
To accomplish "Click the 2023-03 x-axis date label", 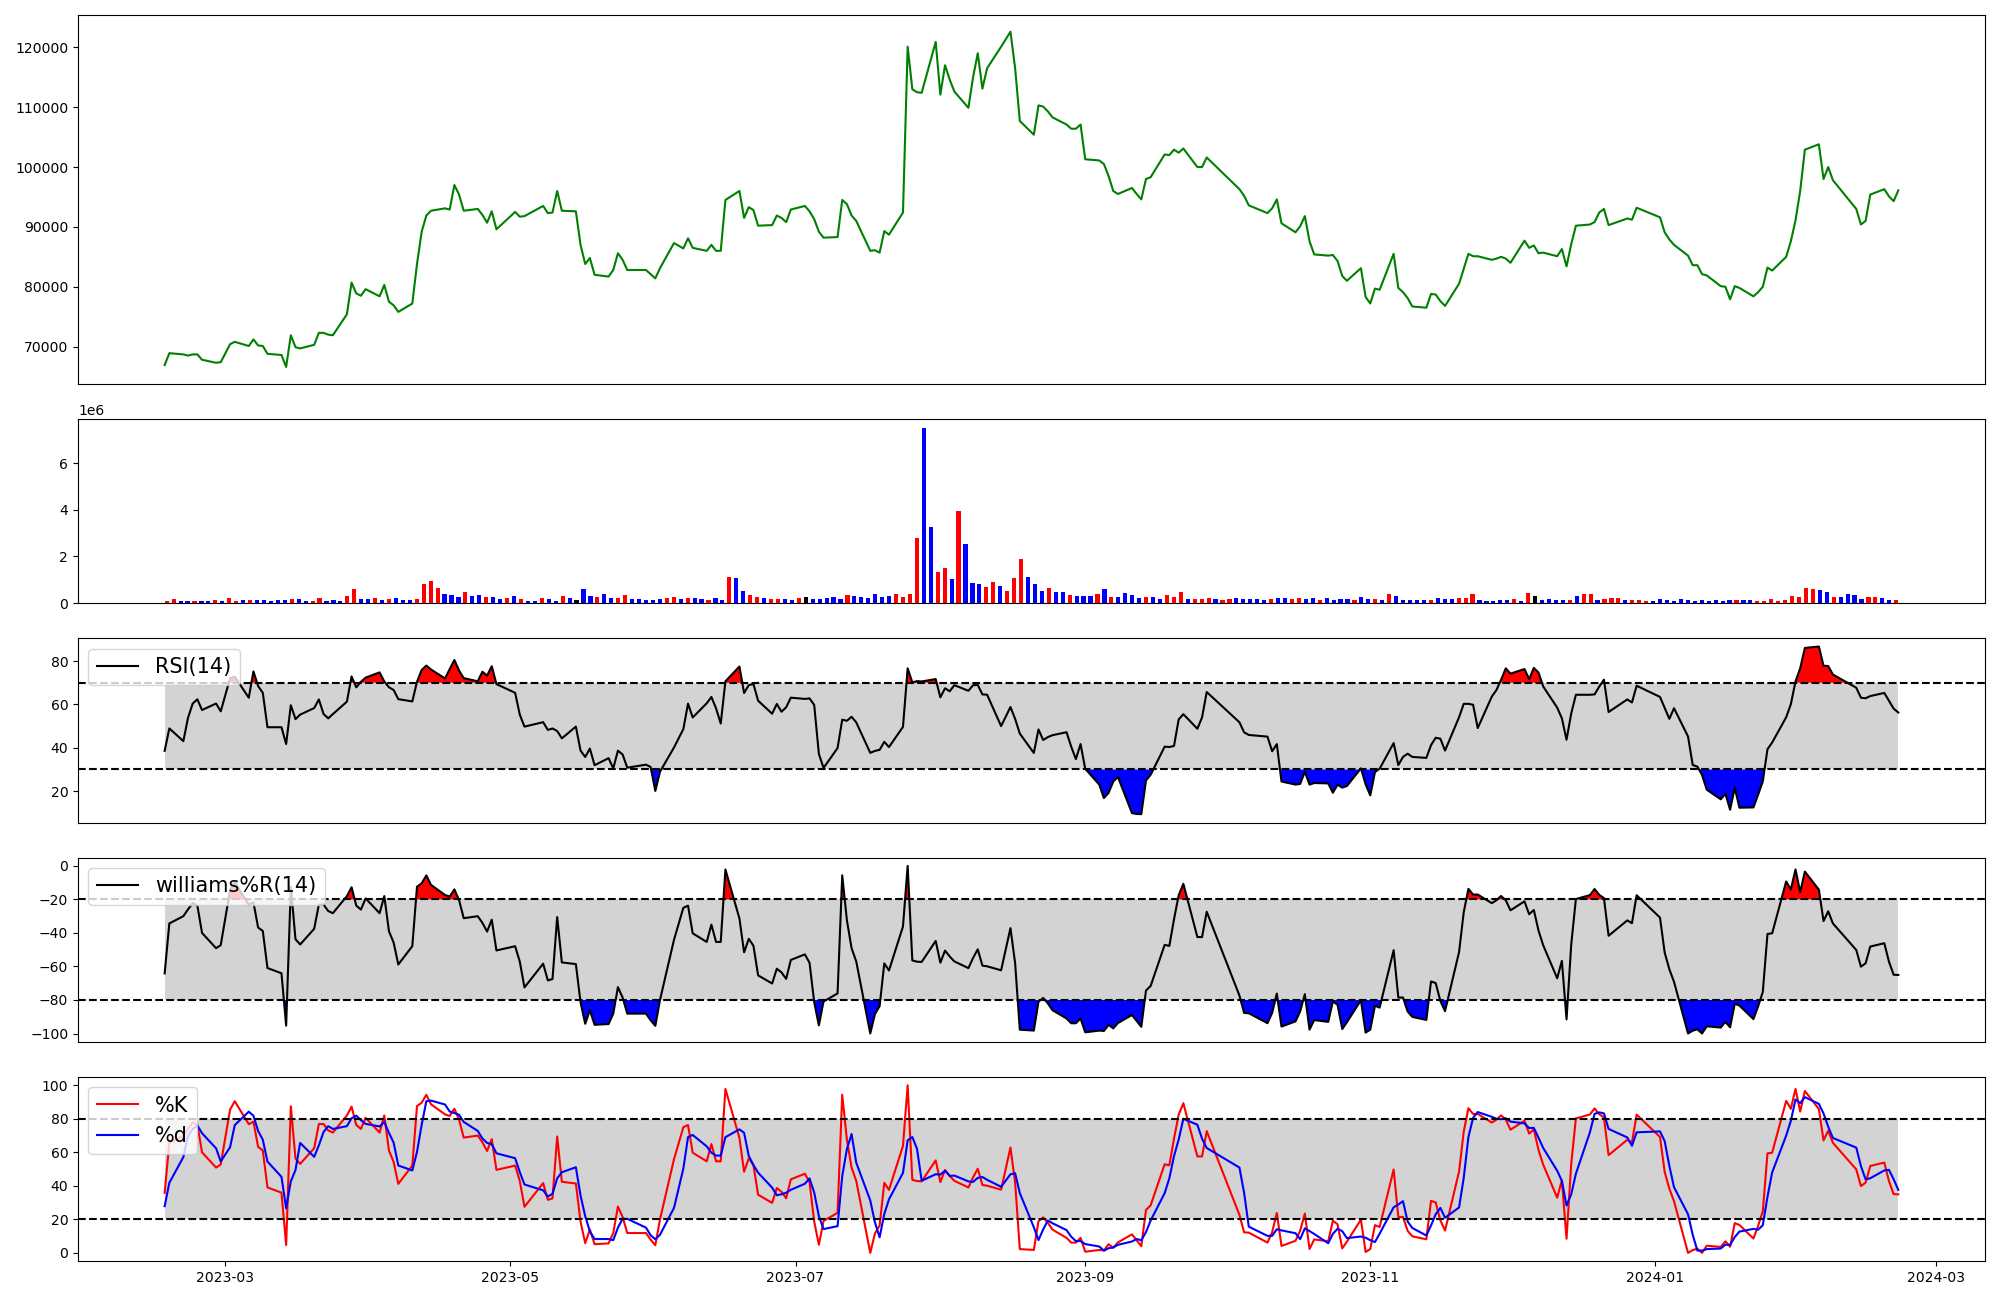I will pyautogui.click(x=225, y=1277).
